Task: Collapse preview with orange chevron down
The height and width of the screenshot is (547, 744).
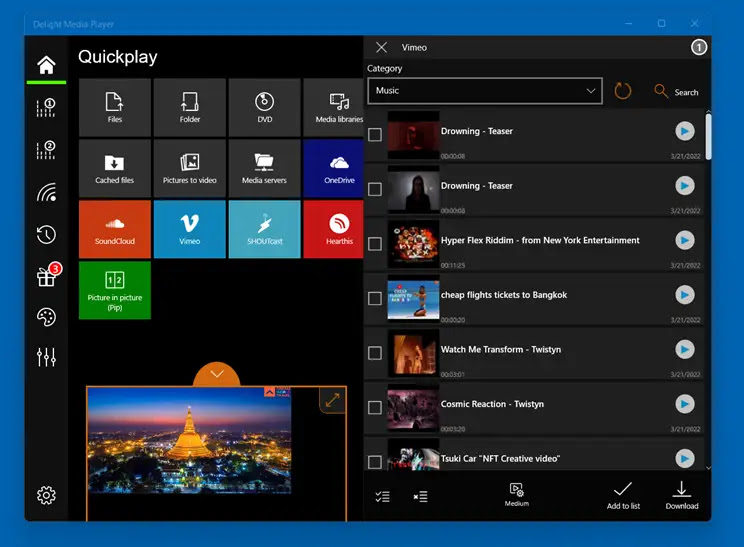Action: pos(217,374)
